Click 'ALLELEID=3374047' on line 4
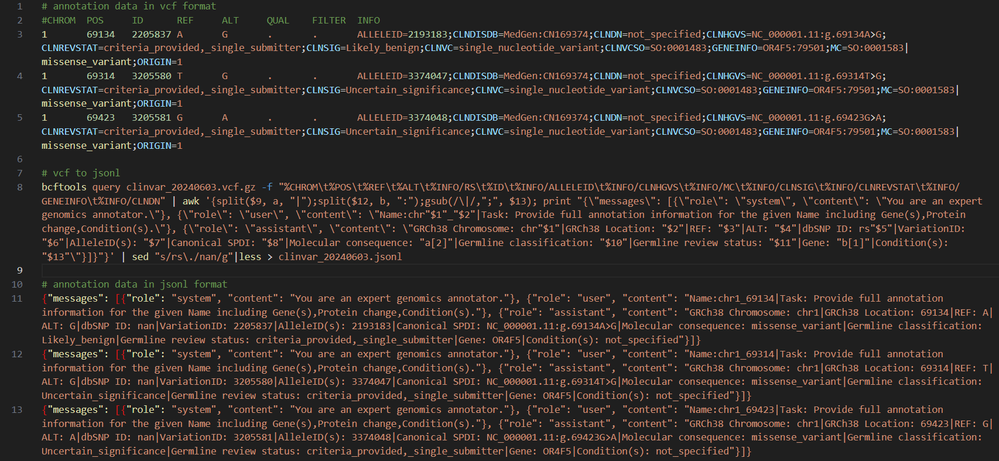Image resolution: width=999 pixels, height=461 pixels. click(404, 76)
